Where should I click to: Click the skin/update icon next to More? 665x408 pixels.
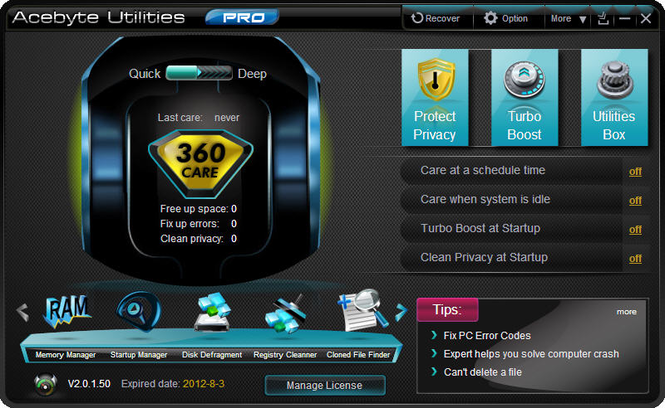[603, 19]
